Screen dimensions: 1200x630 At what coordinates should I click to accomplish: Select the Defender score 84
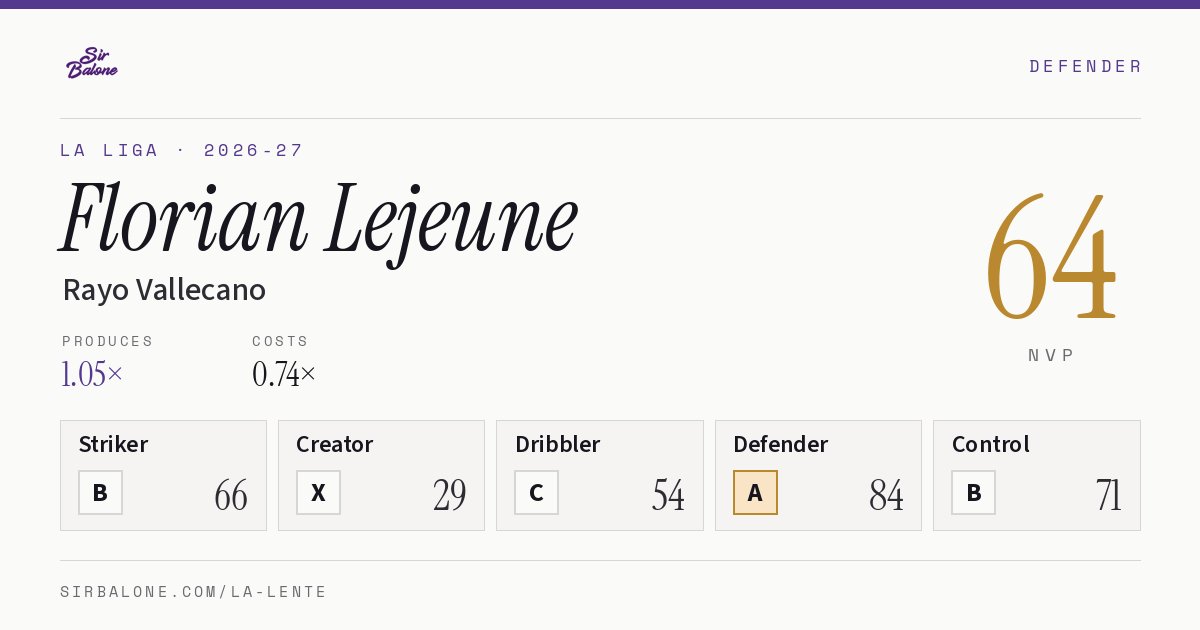(886, 495)
